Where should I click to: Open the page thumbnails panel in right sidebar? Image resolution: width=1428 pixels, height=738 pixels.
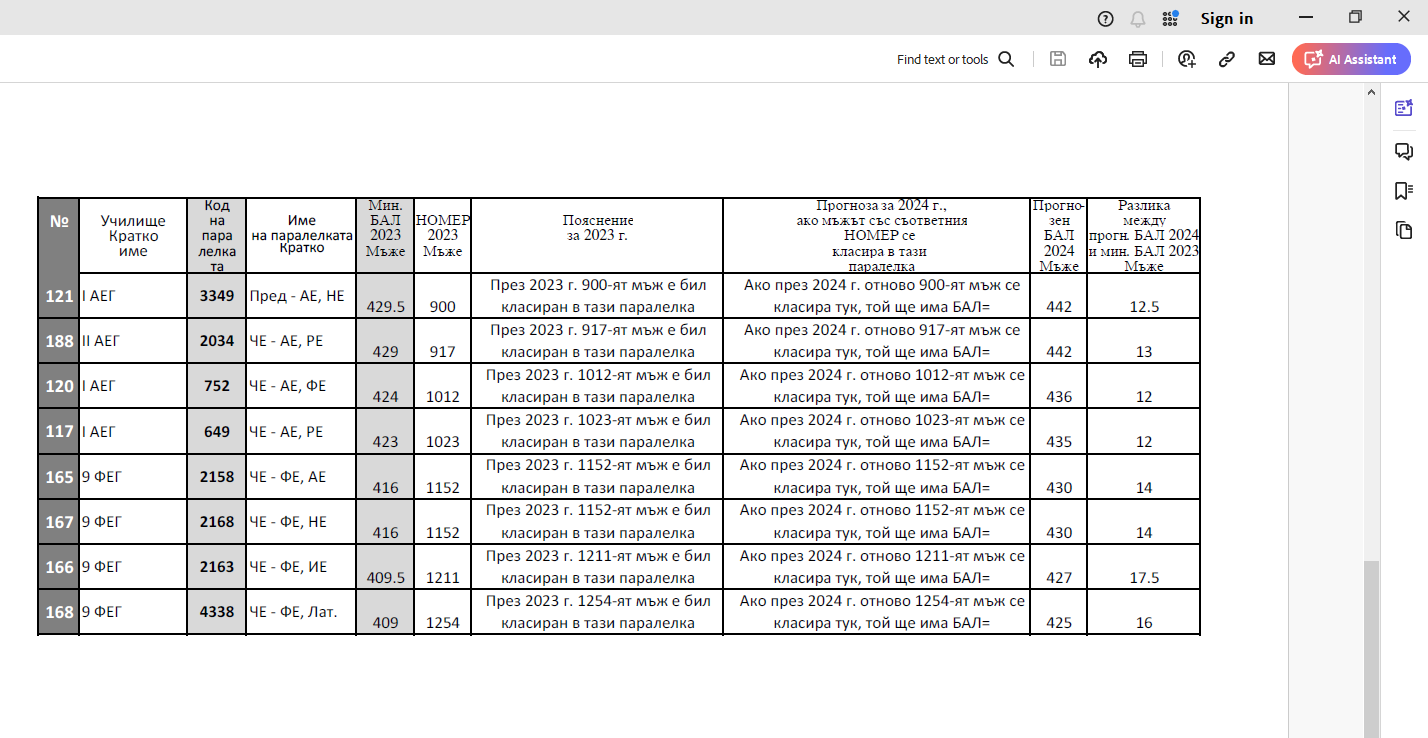point(1404,231)
